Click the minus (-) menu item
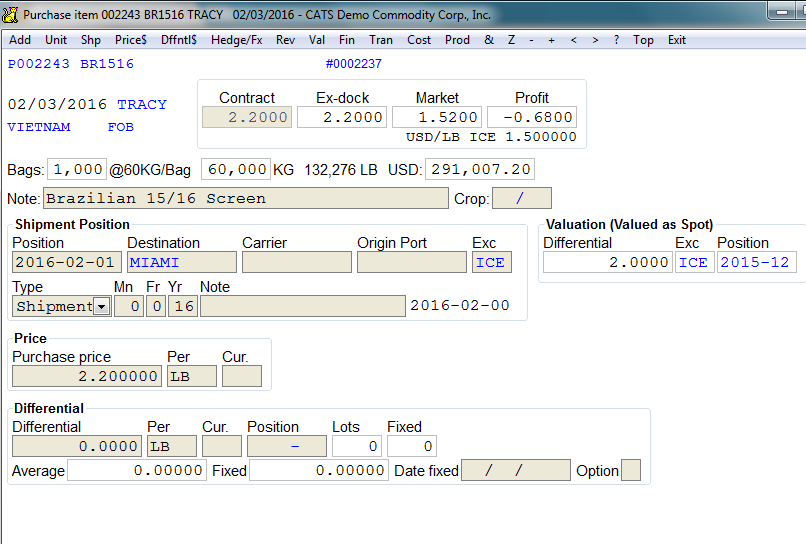 [532, 40]
